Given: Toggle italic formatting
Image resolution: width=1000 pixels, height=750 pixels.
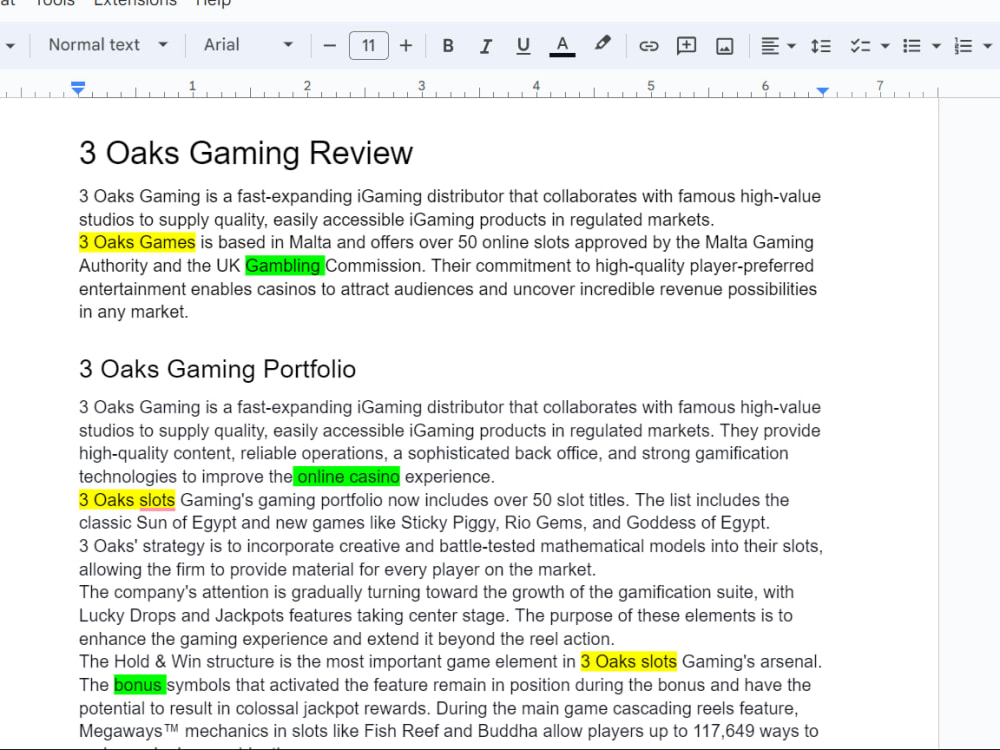Looking at the screenshot, I should coord(485,46).
